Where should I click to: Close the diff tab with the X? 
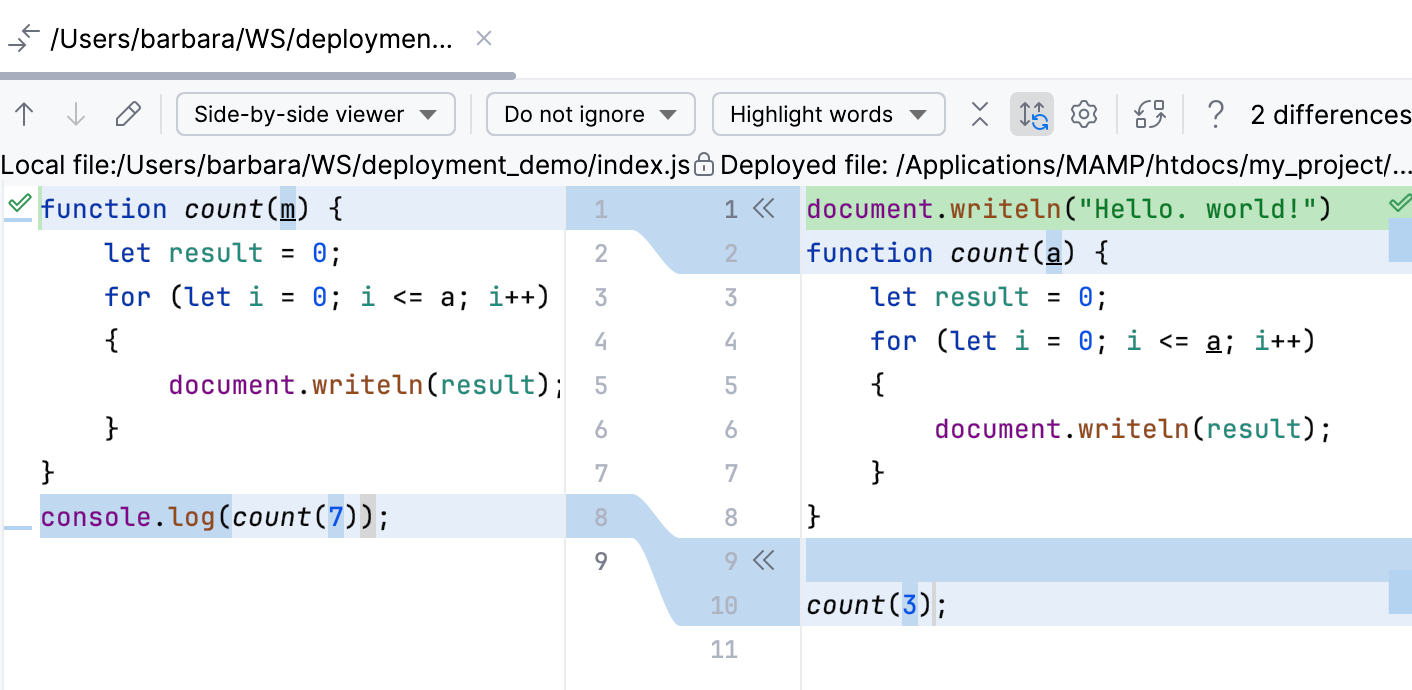pyautogui.click(x=483, y=37)
